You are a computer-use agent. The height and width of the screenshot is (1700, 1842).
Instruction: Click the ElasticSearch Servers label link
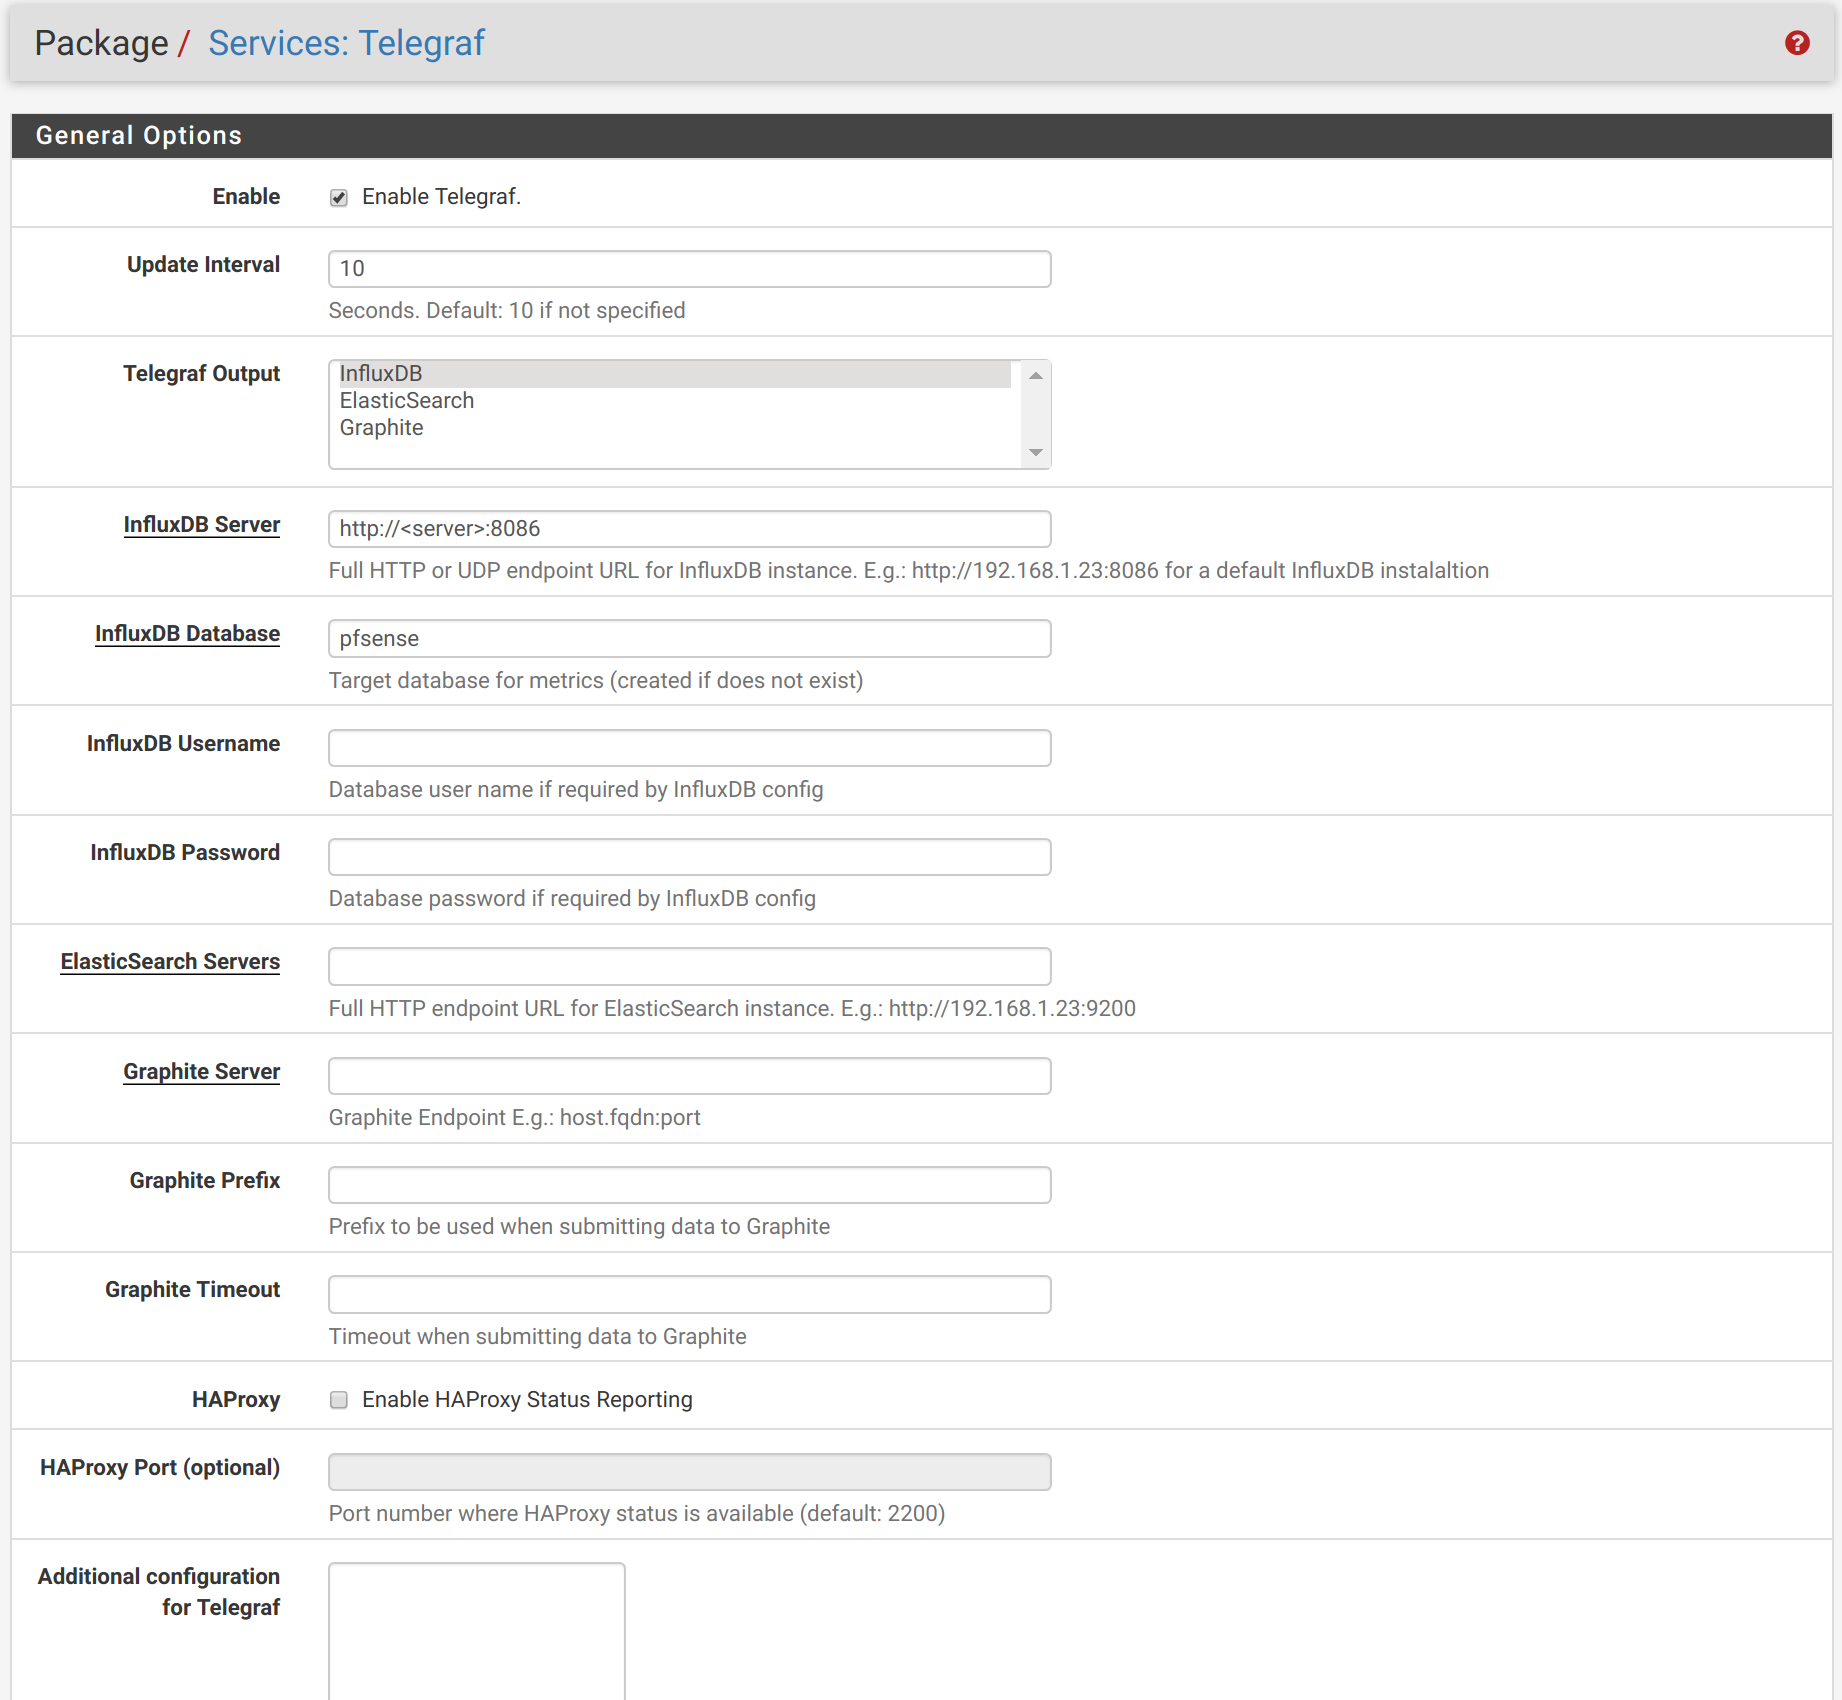tap(170, 962)
